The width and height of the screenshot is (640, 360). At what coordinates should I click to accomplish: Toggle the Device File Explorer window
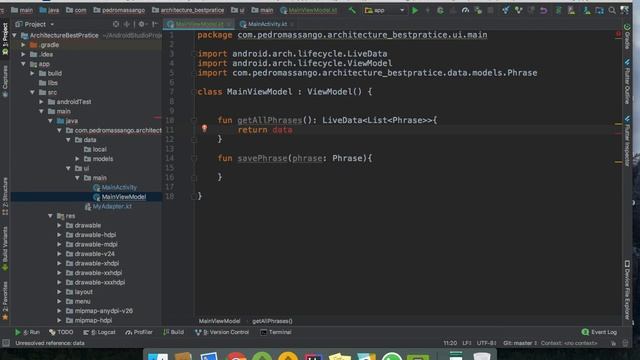click(x=627, y=290)
